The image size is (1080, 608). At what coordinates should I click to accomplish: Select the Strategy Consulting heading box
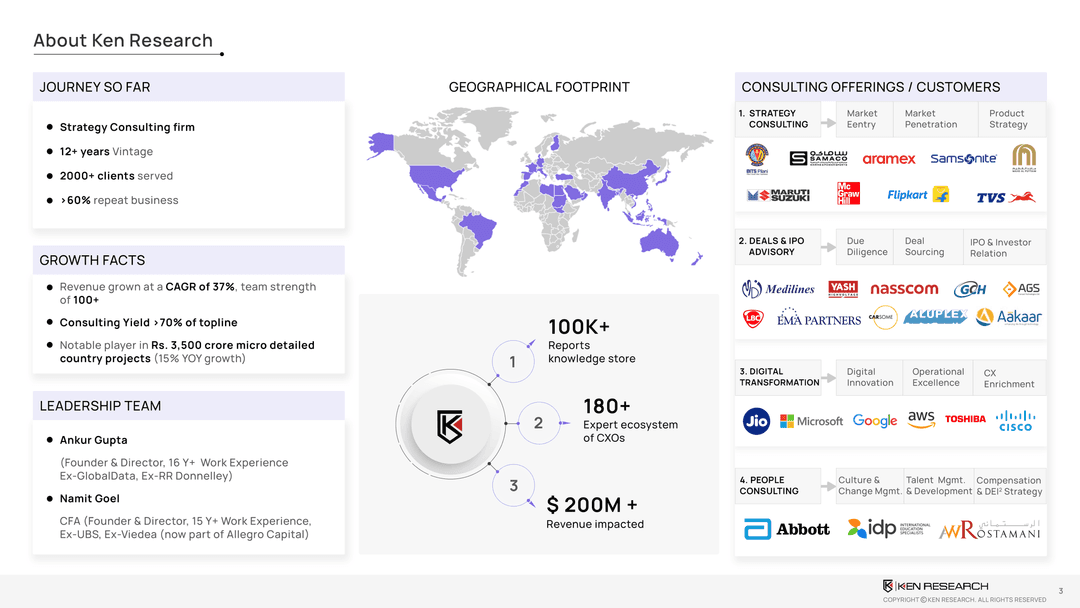pos(778,119)
